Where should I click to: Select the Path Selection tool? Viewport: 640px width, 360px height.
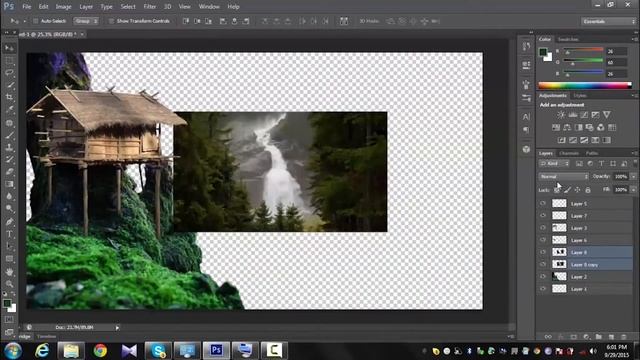click(x=9, y=246)
